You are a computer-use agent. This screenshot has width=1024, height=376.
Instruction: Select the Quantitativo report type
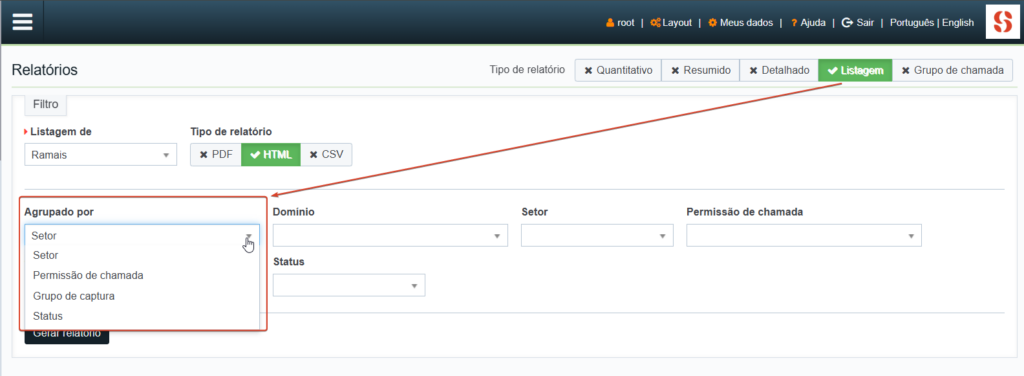(618, 70)
